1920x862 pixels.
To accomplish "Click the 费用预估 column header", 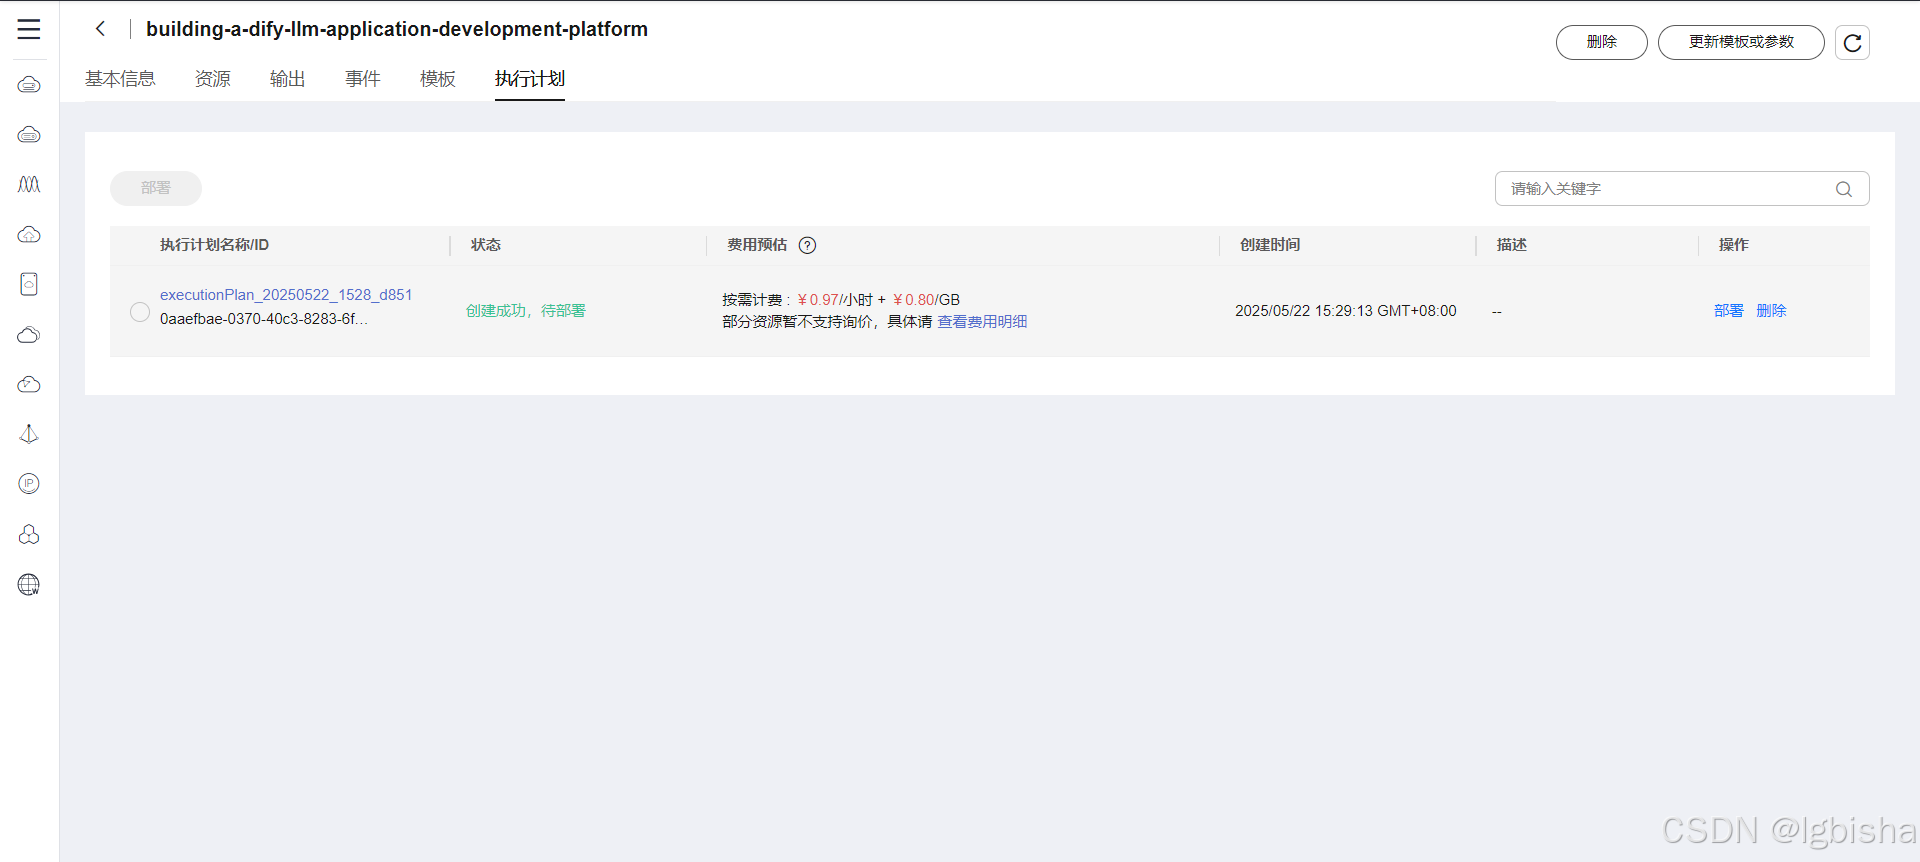I will 757,245.
